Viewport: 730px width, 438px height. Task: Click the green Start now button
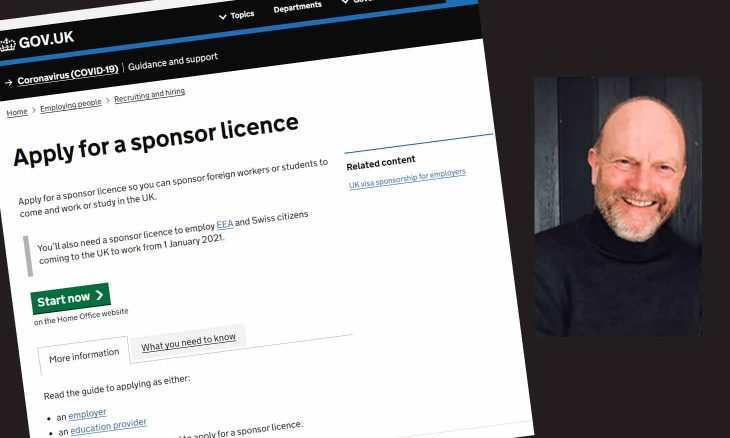tap(70, 298)
